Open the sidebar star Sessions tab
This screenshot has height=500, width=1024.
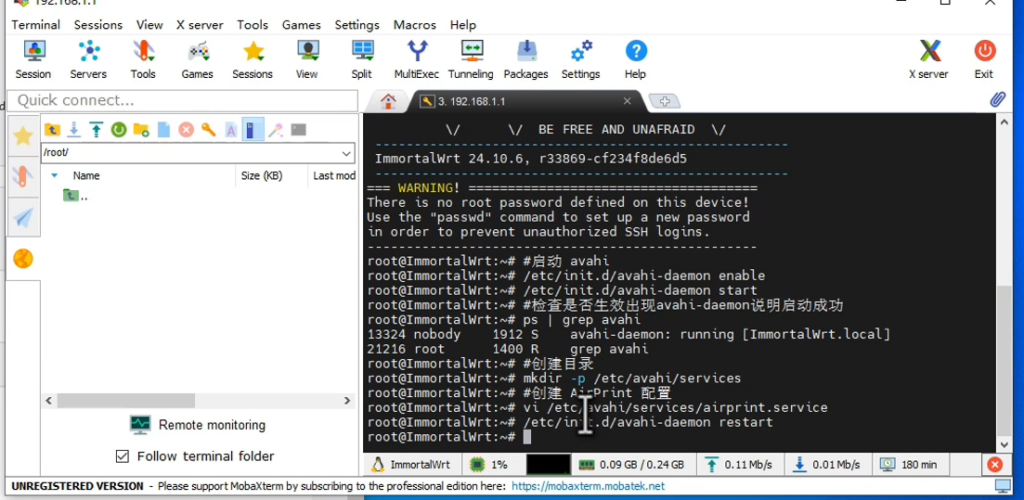23,136
